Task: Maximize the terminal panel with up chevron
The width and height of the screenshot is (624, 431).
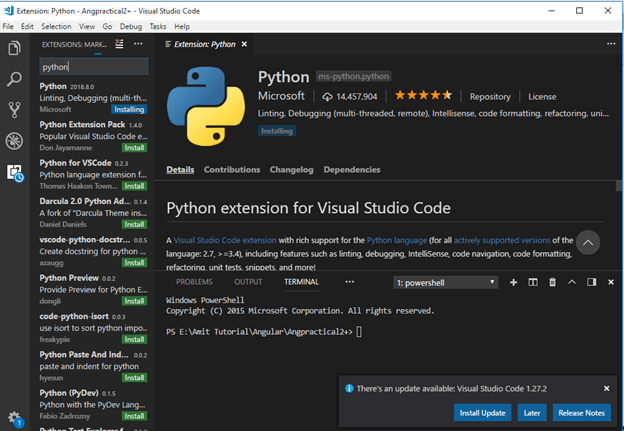Action: tap(571, 282)
